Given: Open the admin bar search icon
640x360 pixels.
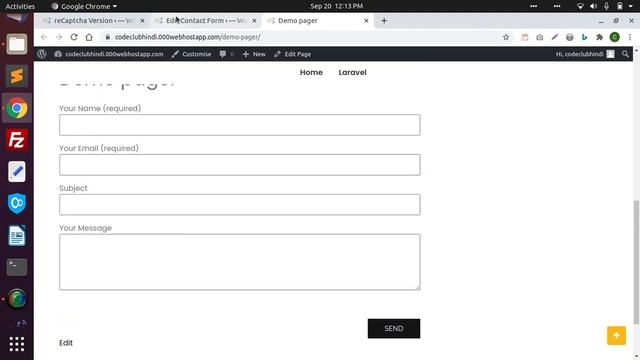Looking at the screenshot, I should tap(625, 54).
